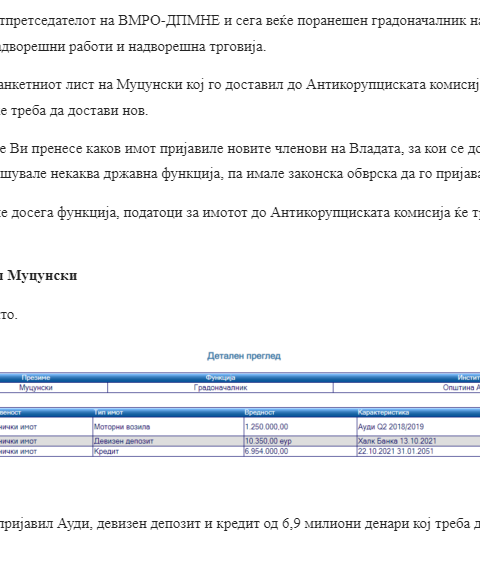The image size is (480, 562).
Task: Click the 'Функција' column header
Action: coord(220,377)
